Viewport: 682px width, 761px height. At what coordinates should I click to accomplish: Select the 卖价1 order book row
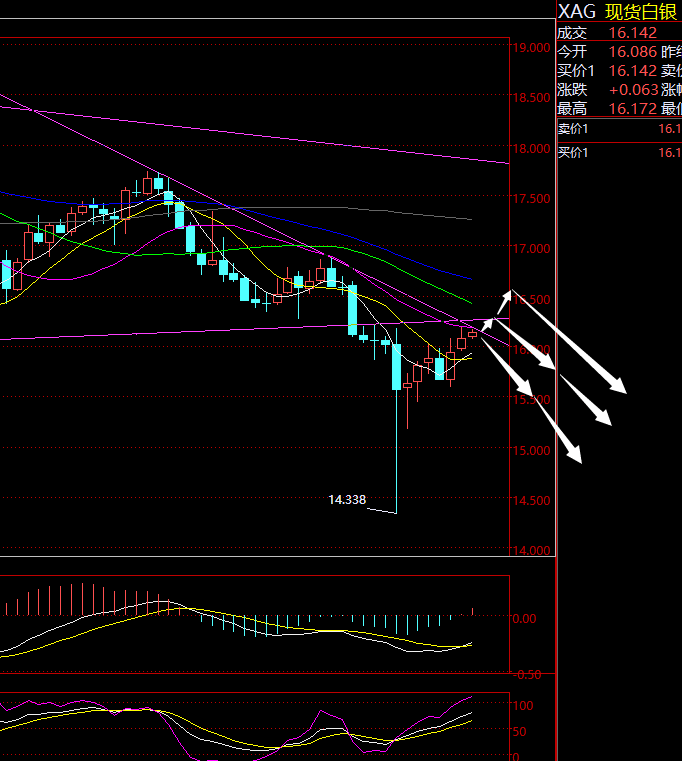click(619, 129)
